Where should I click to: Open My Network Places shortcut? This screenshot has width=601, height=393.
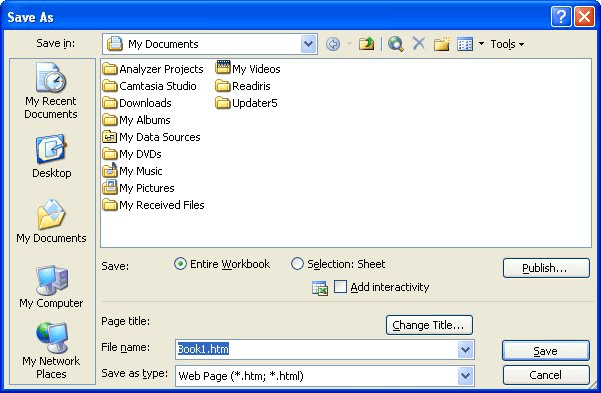tap(51, 351)
